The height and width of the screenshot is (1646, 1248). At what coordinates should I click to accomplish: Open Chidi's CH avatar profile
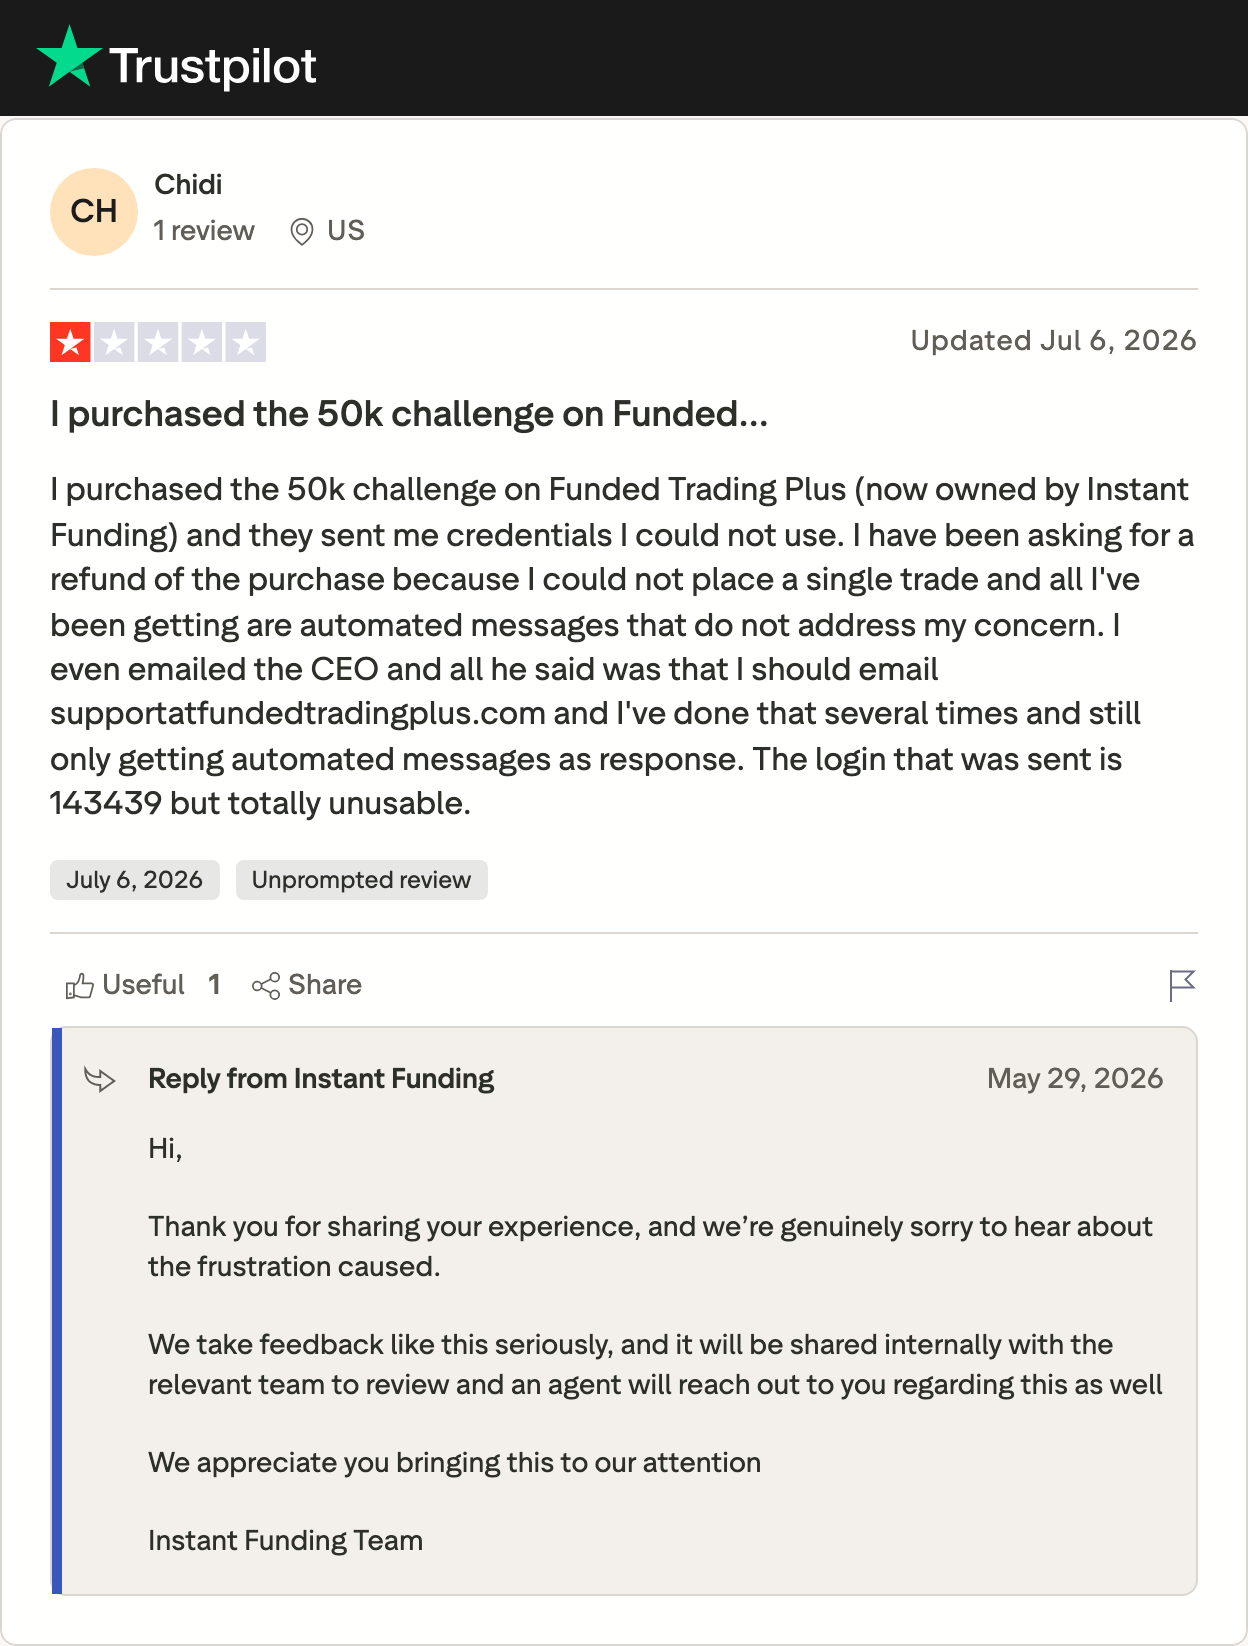pyautogui.click(x=94, y=212)
